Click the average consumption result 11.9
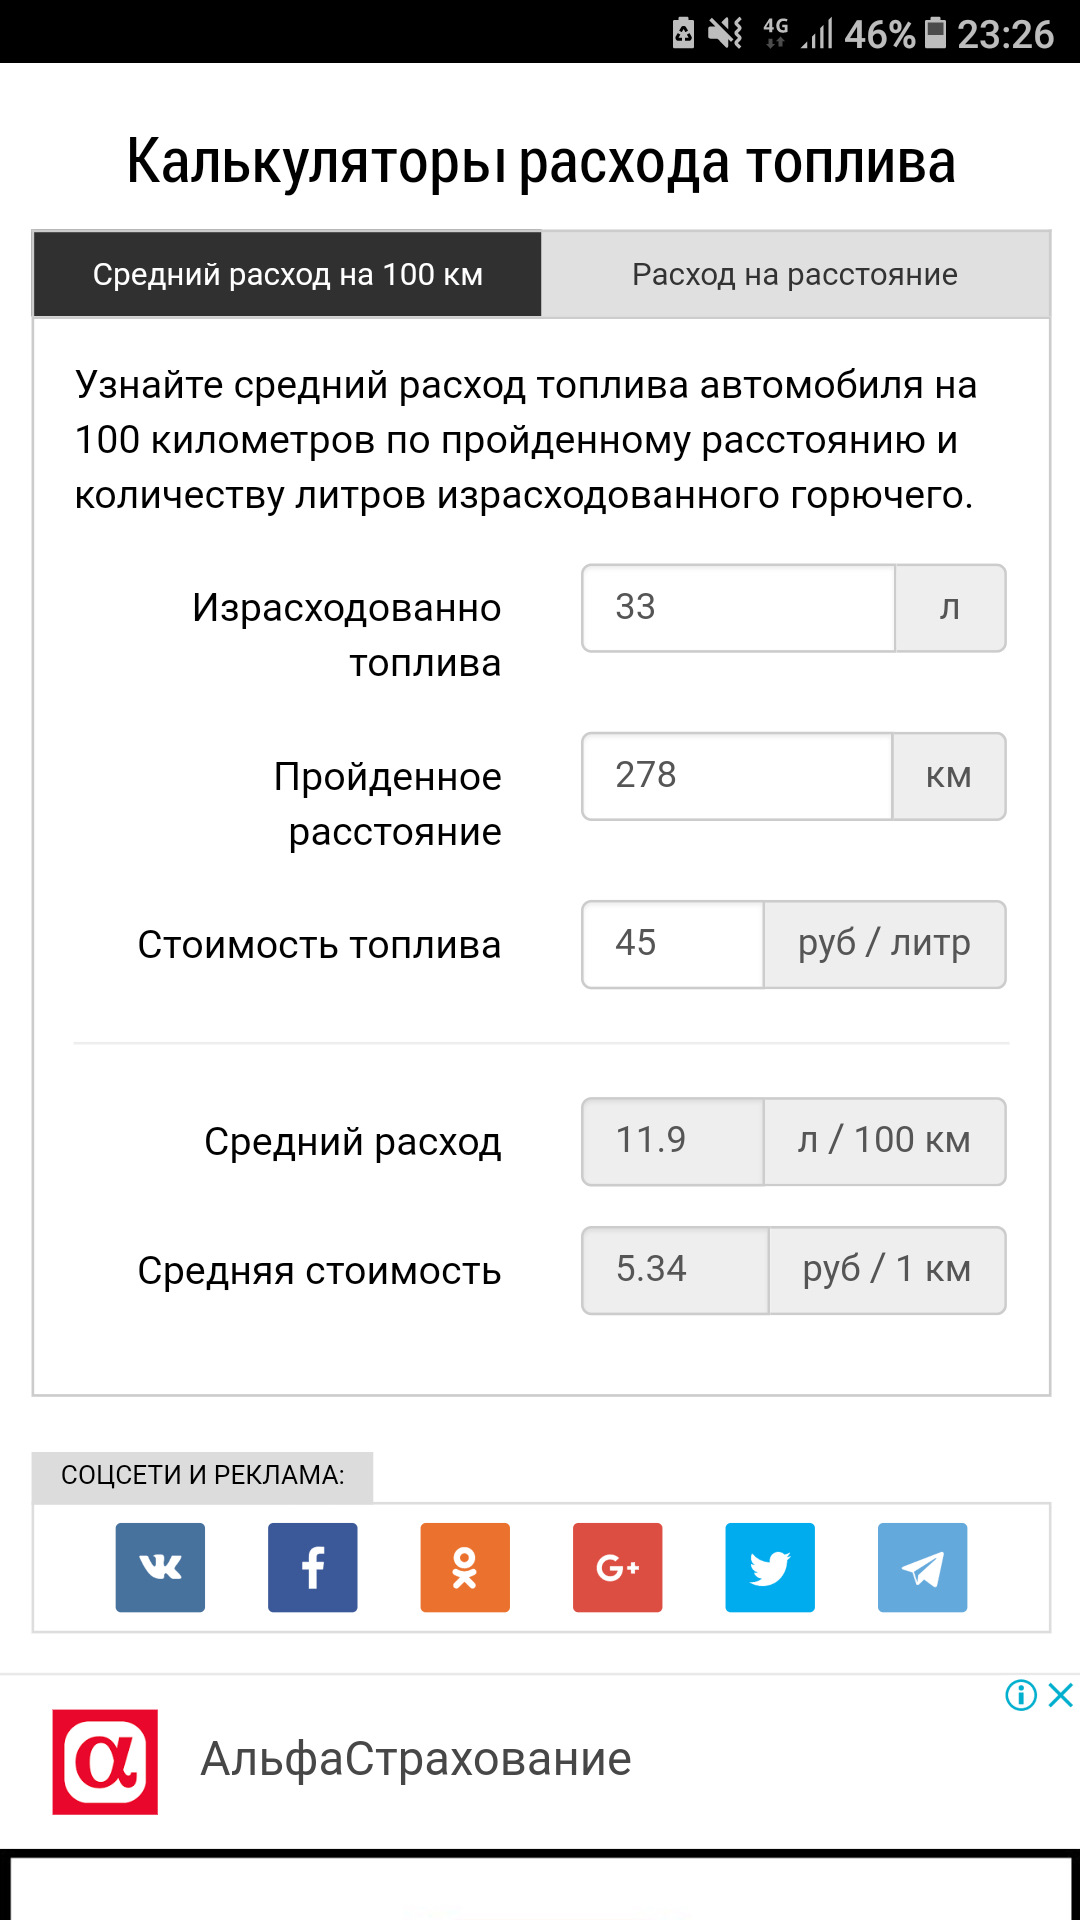The height and width of the screenshot is (1920, 1080). pos(673,1141)
